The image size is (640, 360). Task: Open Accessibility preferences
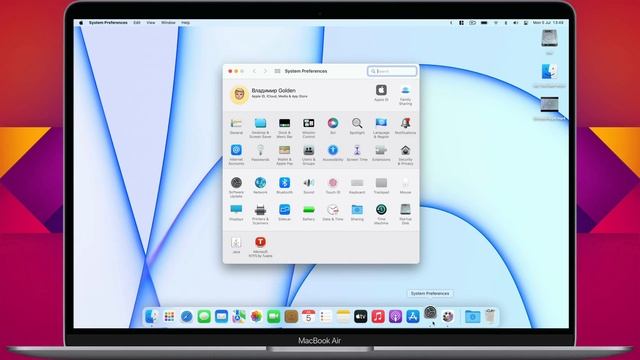(x=333, y=150)
